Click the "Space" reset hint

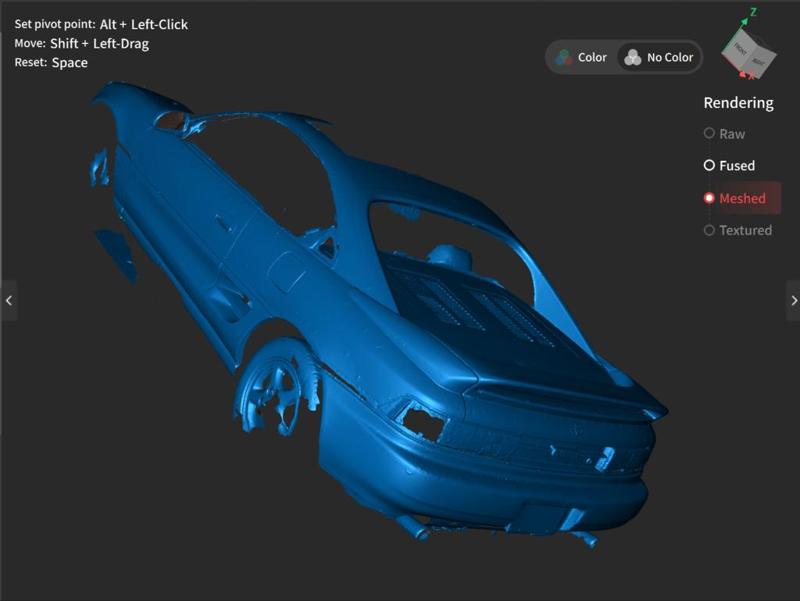tap(70, 63)
